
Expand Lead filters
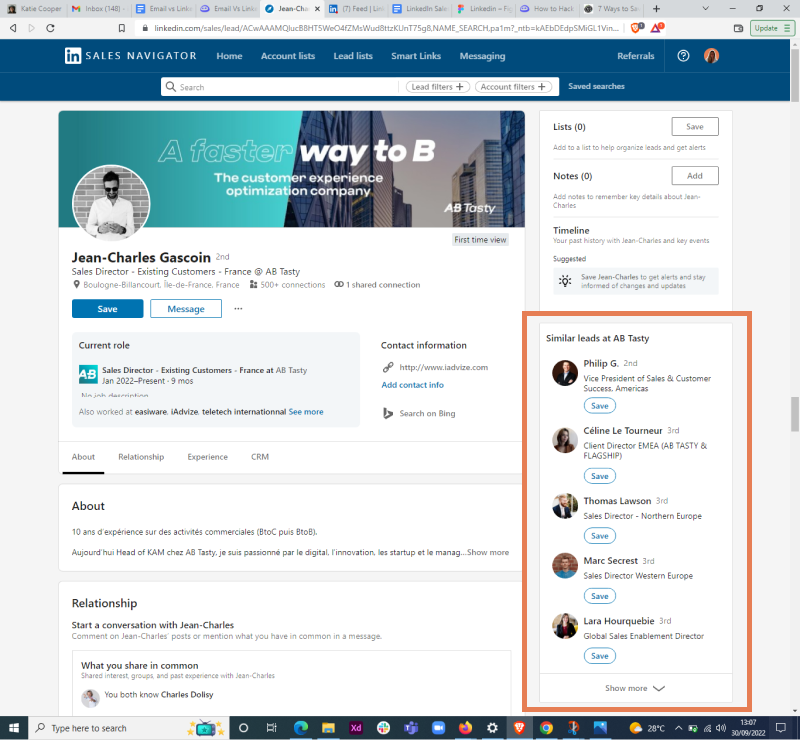pos(437,87)
